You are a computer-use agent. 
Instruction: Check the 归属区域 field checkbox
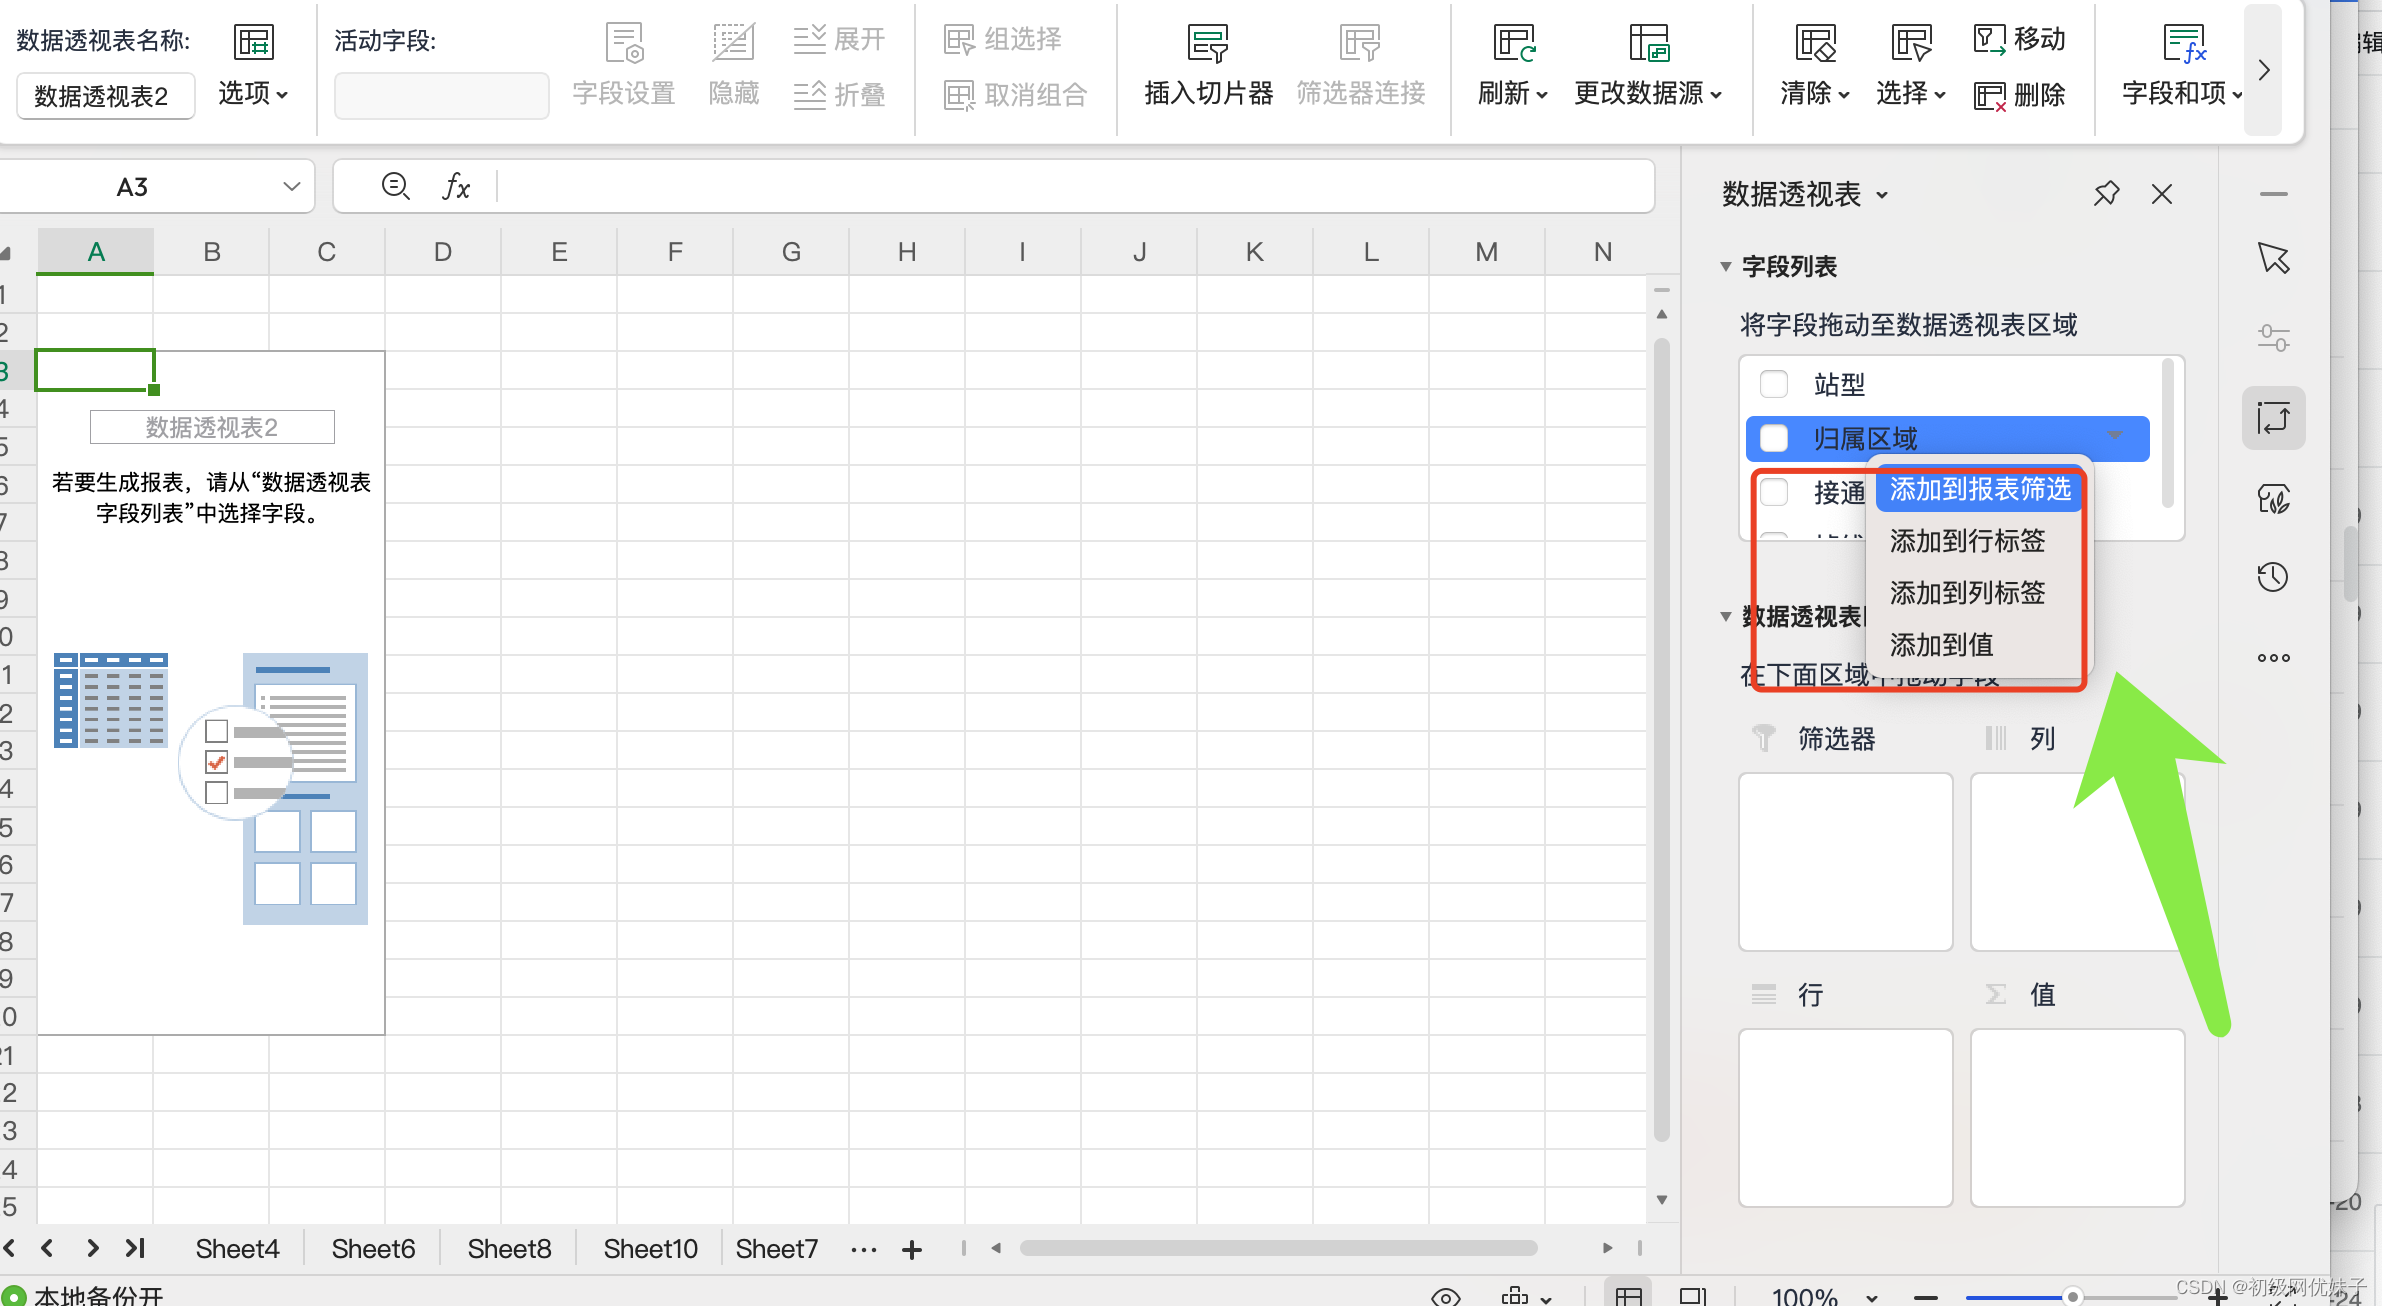coord(1774,438)
